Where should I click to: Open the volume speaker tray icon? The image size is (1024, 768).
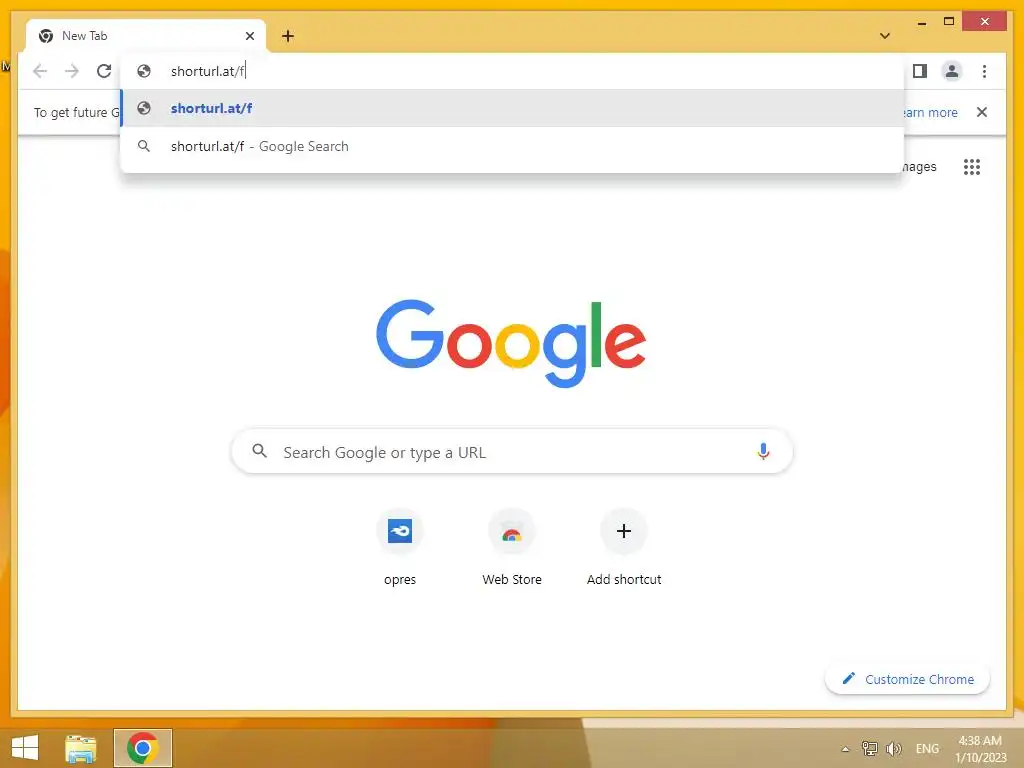click(893, 748)
